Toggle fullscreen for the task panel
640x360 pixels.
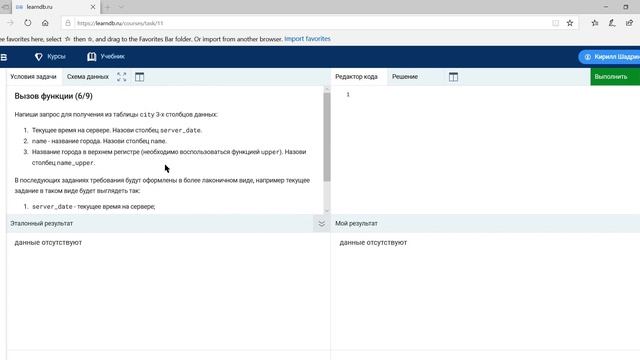point(122,77)
